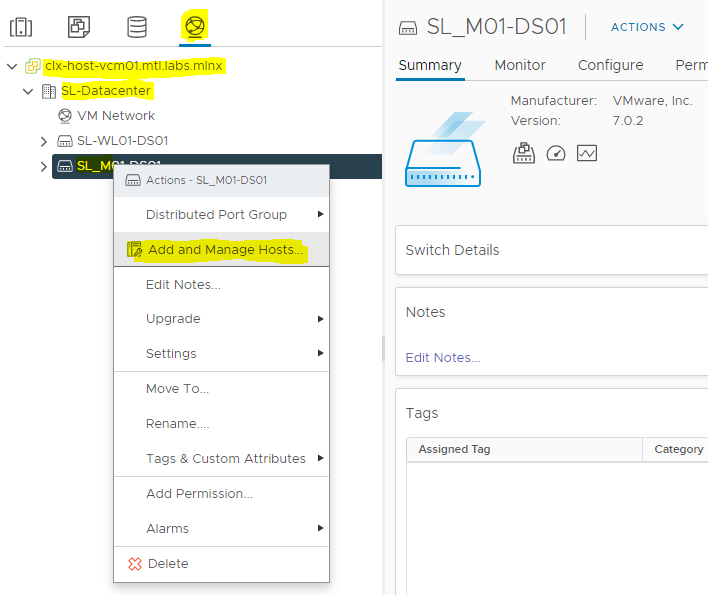Select the Networking inventory icon
Image resolution: width=708 pixels, height=595 pixels.
[x=195, y=26]
